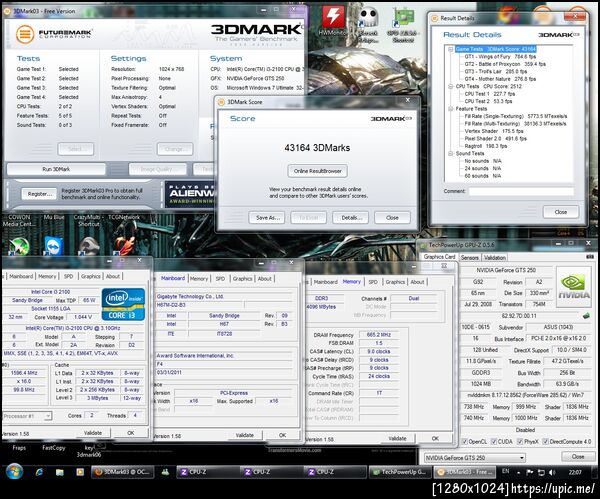Click the Register... button in 3DMark03
Image resolution: width=600 pixels, height=499 pixels.
(39, 194)
